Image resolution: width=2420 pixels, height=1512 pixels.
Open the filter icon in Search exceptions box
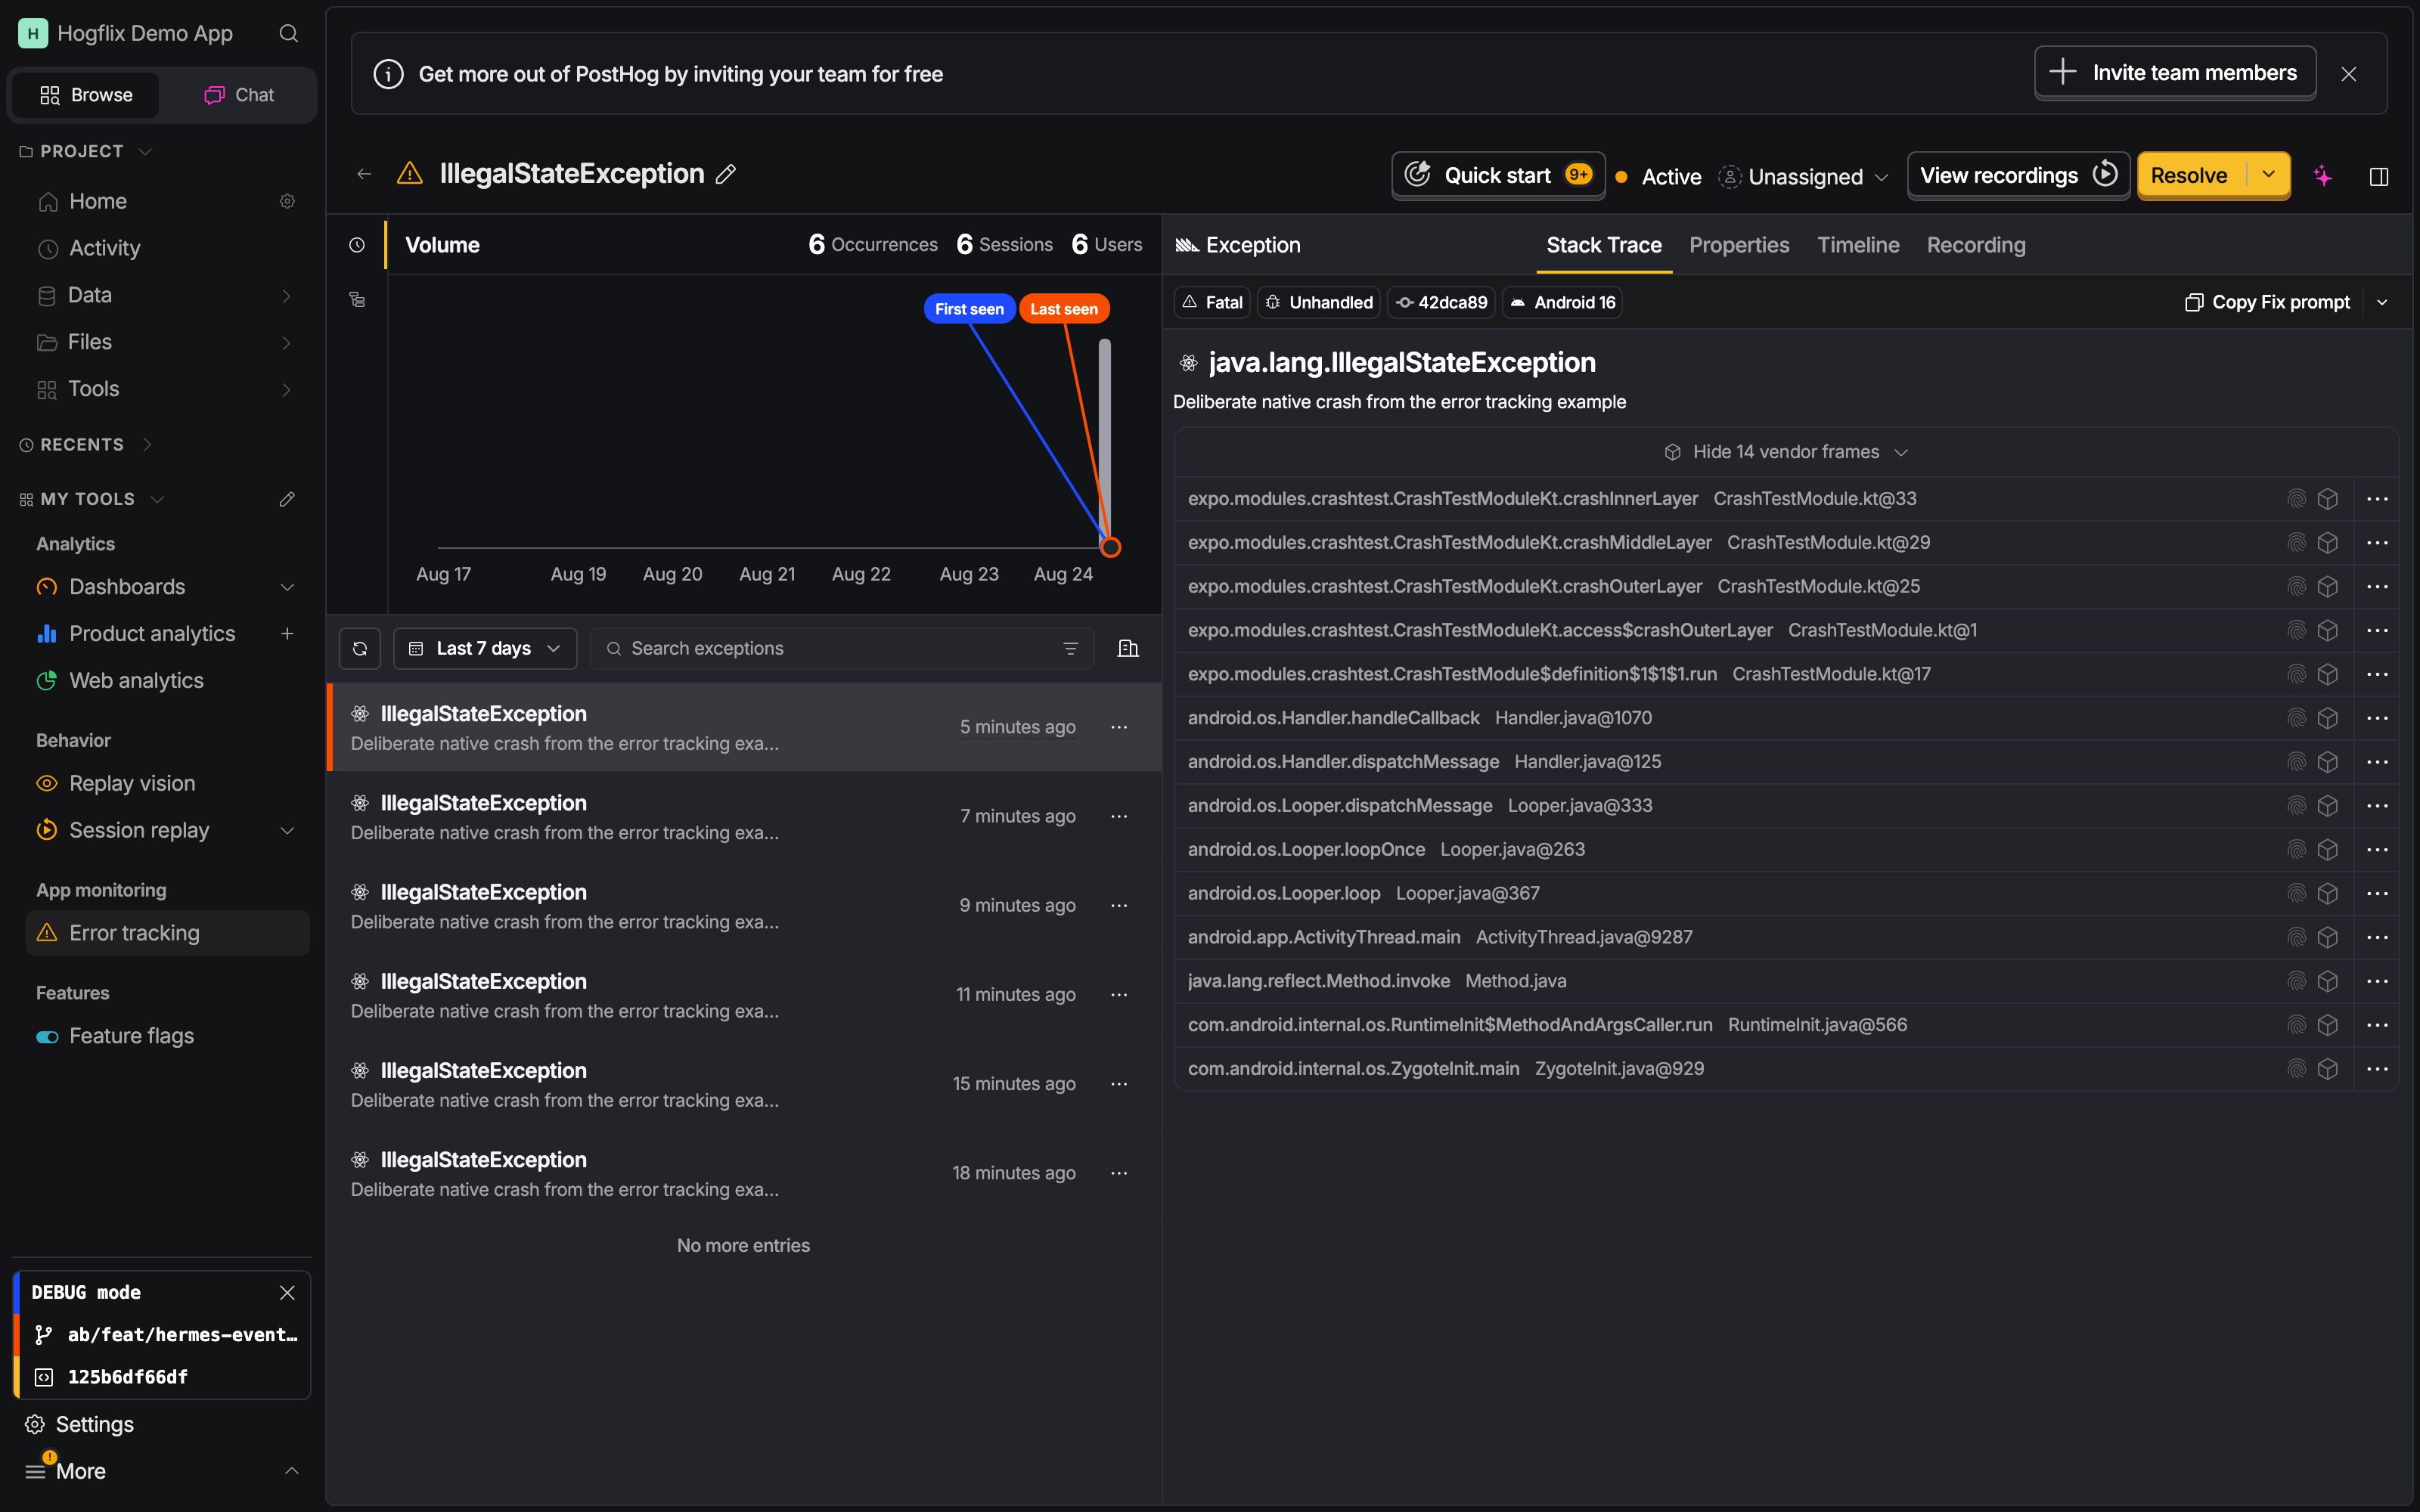[x=1070, y=648]
